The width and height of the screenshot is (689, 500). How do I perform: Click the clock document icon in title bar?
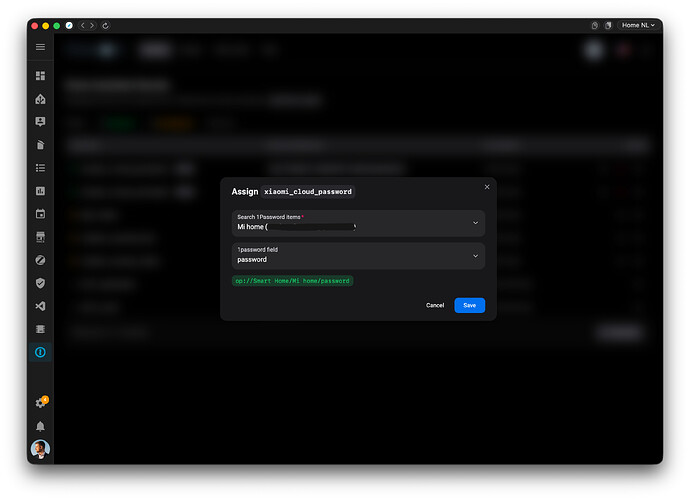(x=595, y=25)
